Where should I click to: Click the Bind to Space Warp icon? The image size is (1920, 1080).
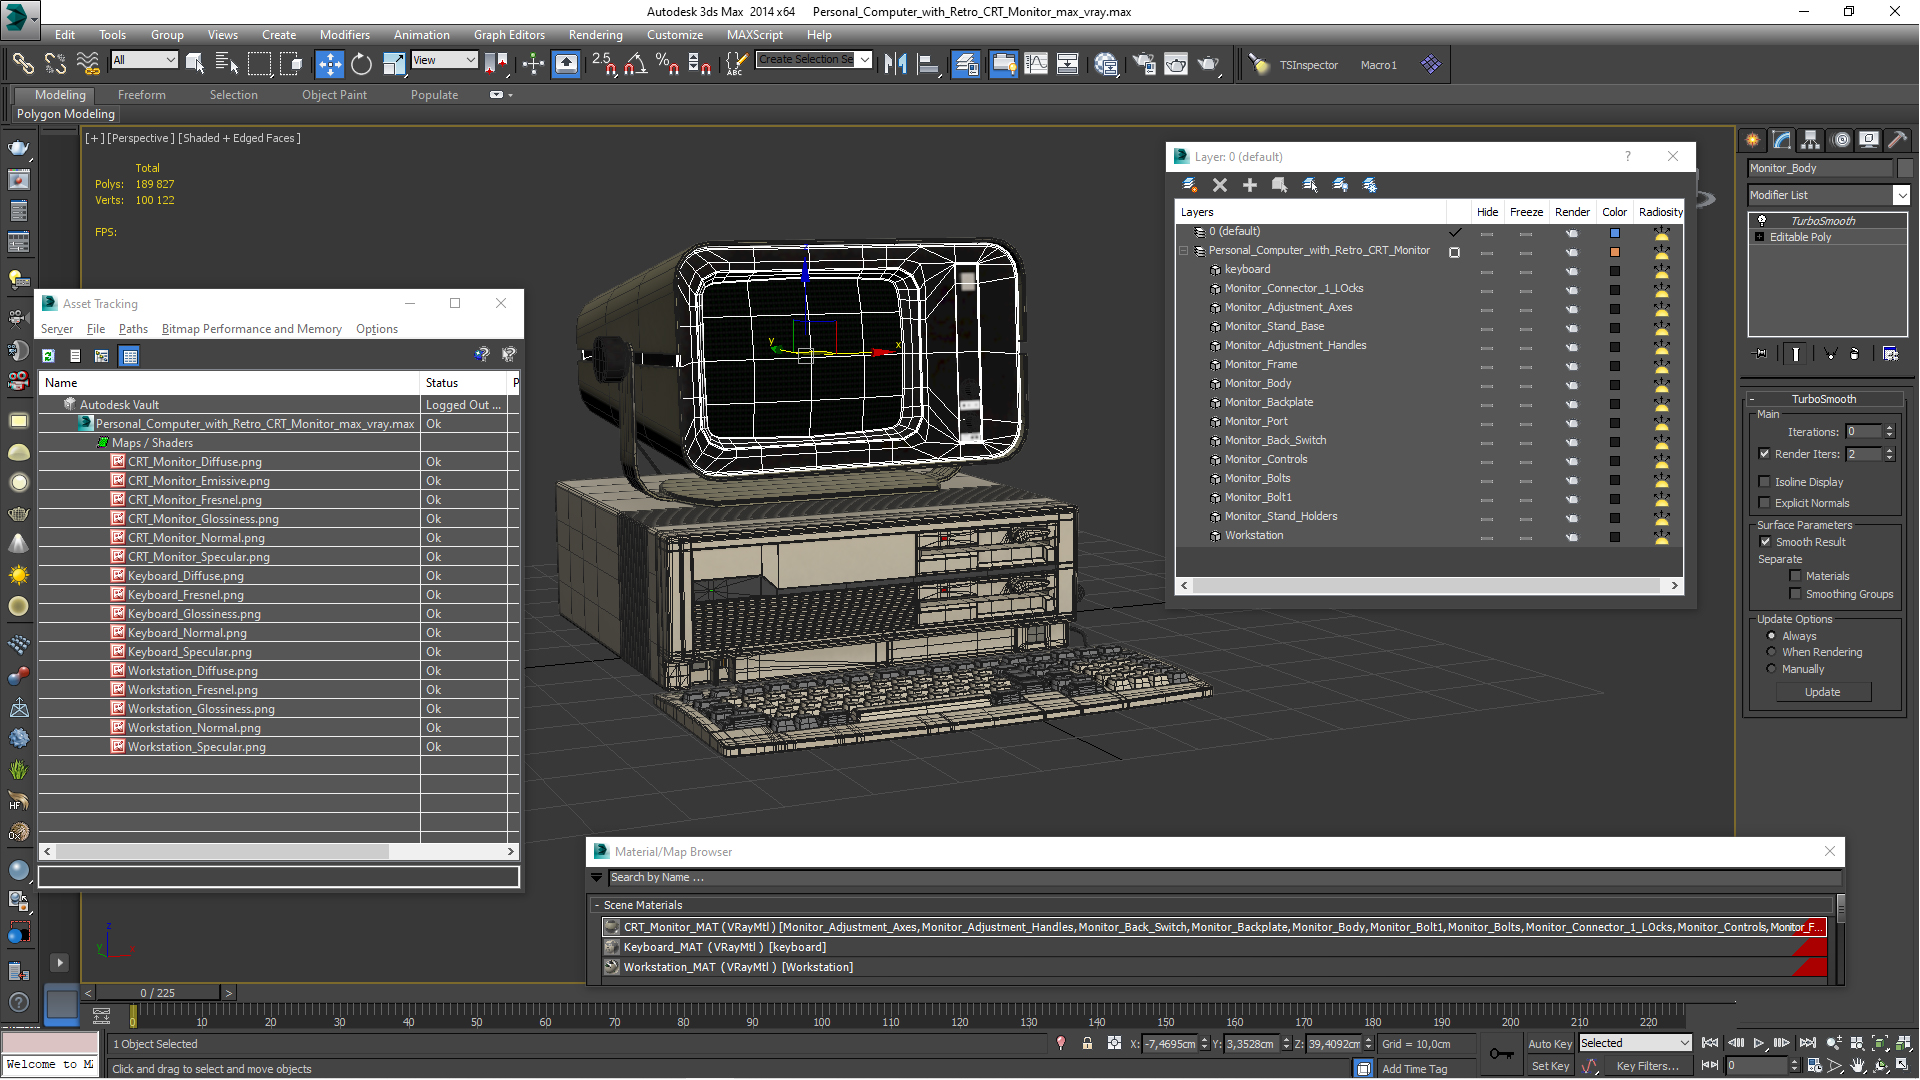88,64
